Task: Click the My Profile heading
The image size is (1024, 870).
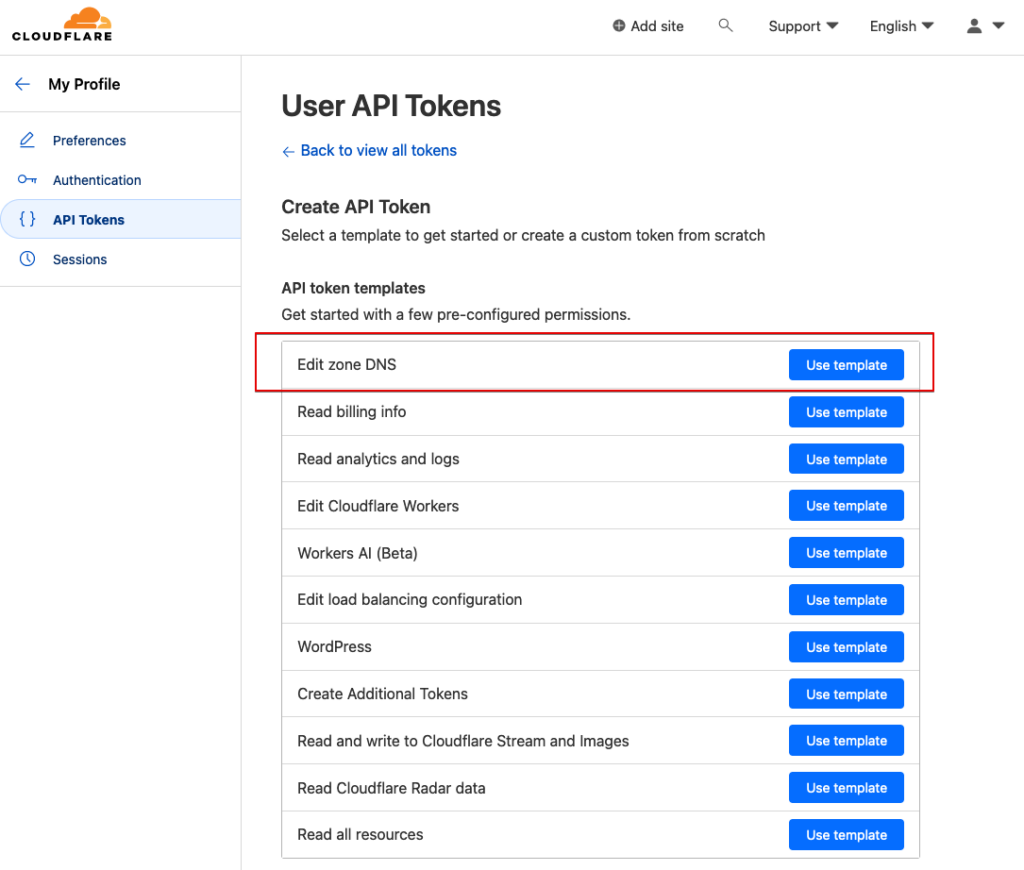Action: pyautogui.click(x=84, y=84)
